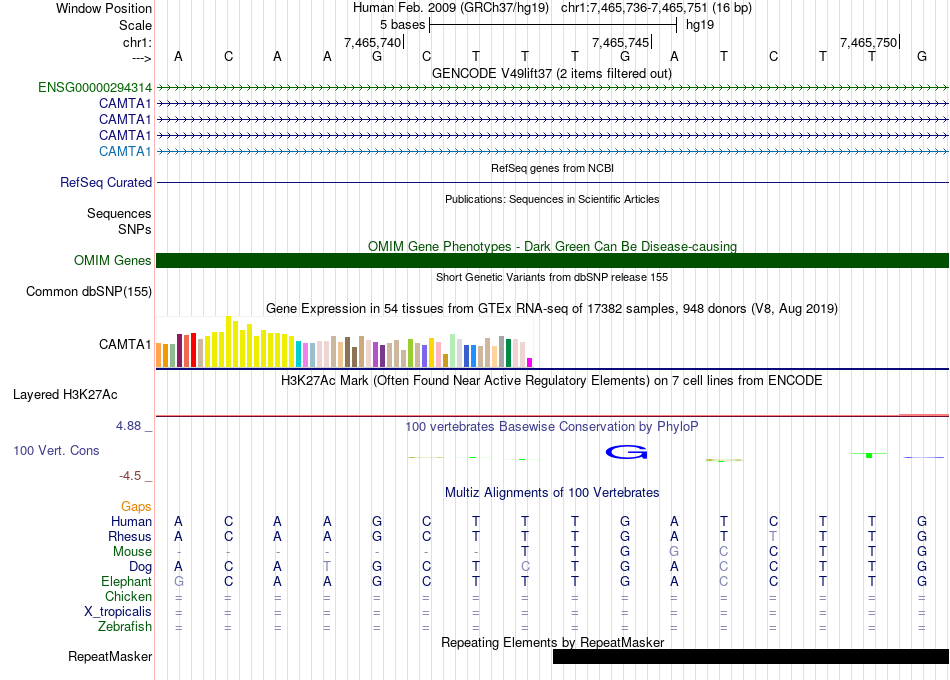
Task: Click the OMIM Genes track label
Action: 113,261
